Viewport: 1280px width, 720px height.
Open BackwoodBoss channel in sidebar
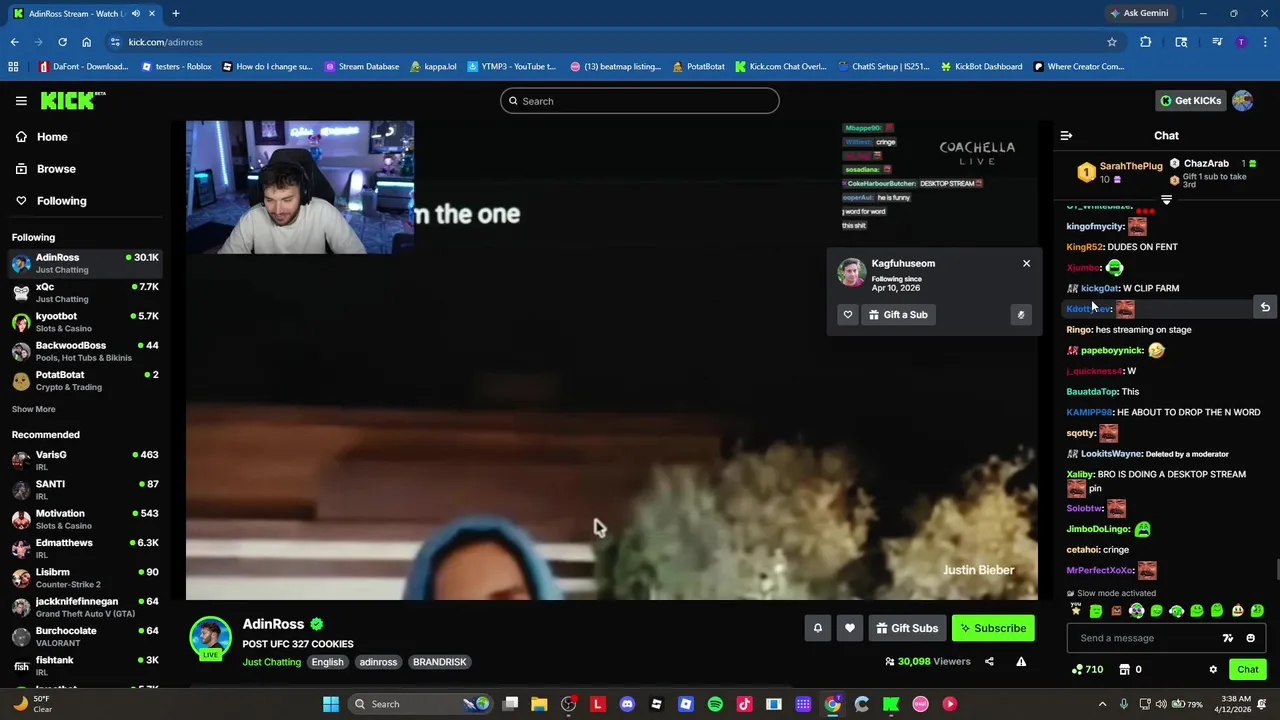click(x=85, y=351)
